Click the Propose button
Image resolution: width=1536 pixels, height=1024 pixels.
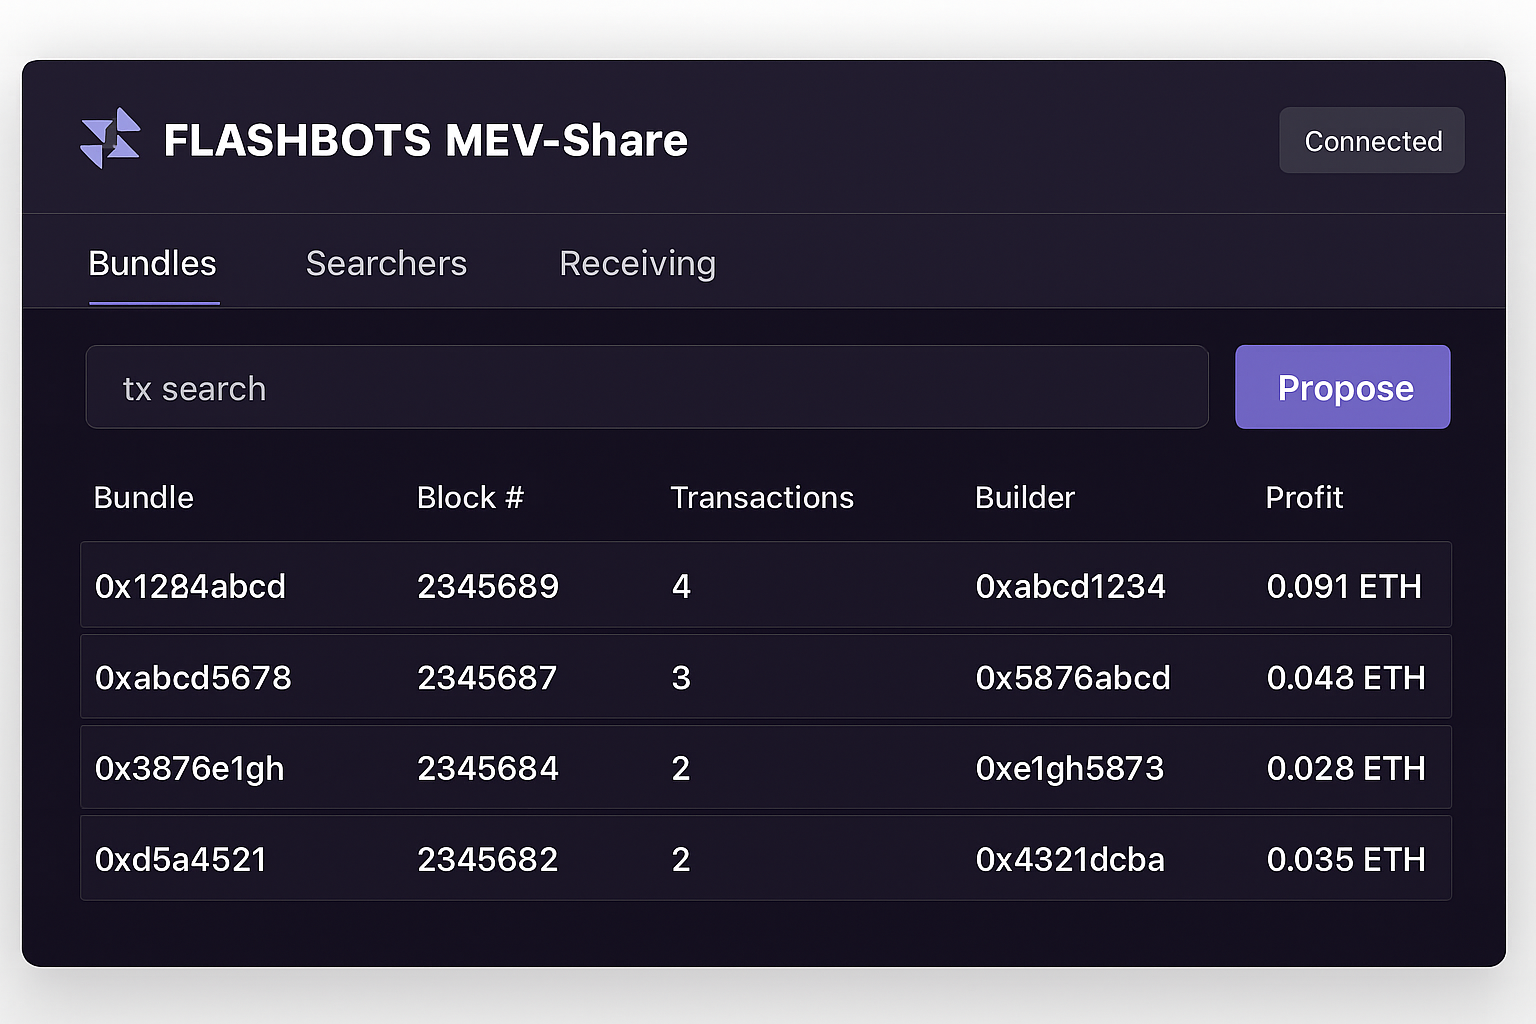(1343, 387)
